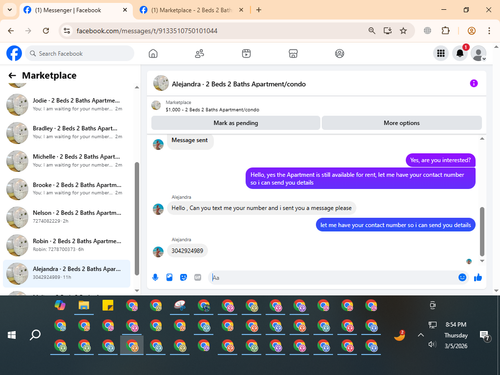Click the 'Yes, are you interested?' message
Screen dimensions: 500x375
point(440,160)
